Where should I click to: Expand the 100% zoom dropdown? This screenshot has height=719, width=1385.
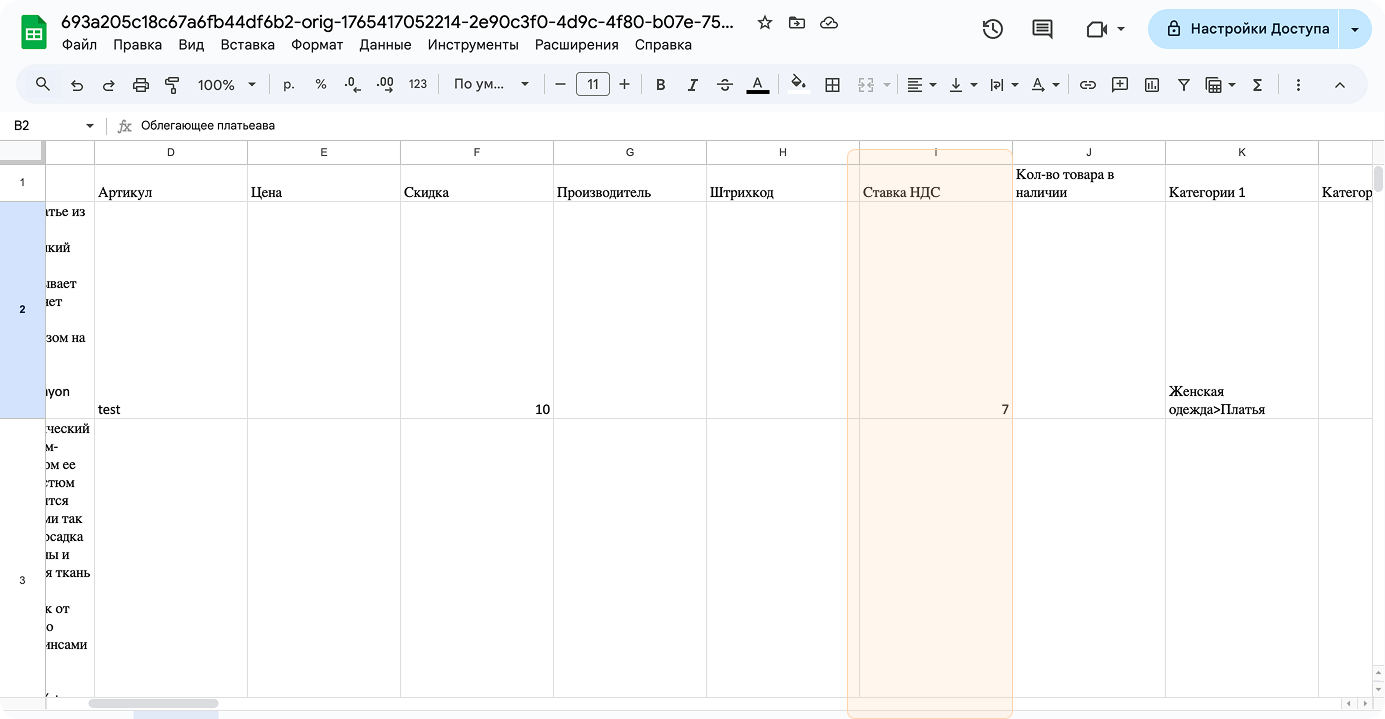(227, 85)
